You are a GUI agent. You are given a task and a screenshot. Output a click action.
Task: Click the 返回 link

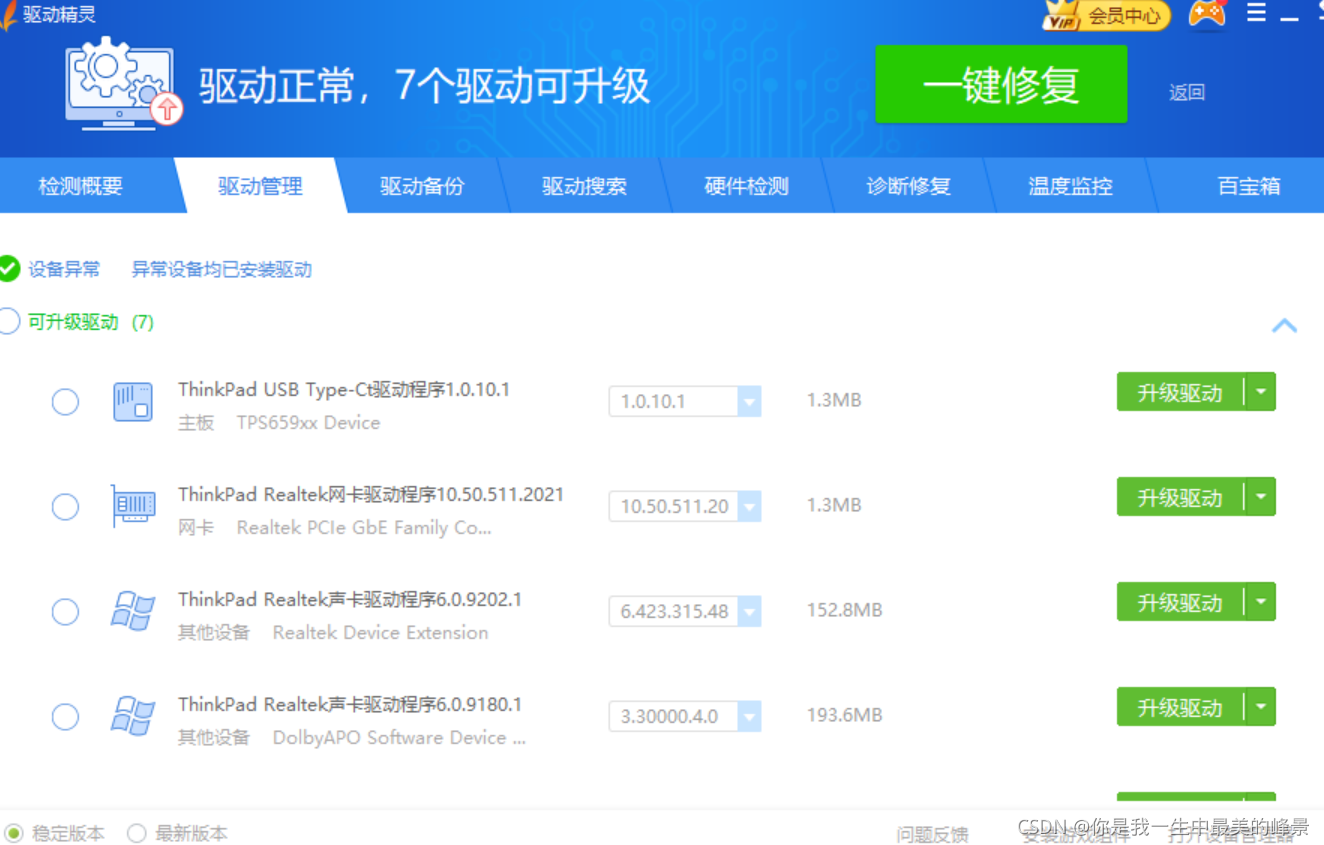pos(1187,92)
